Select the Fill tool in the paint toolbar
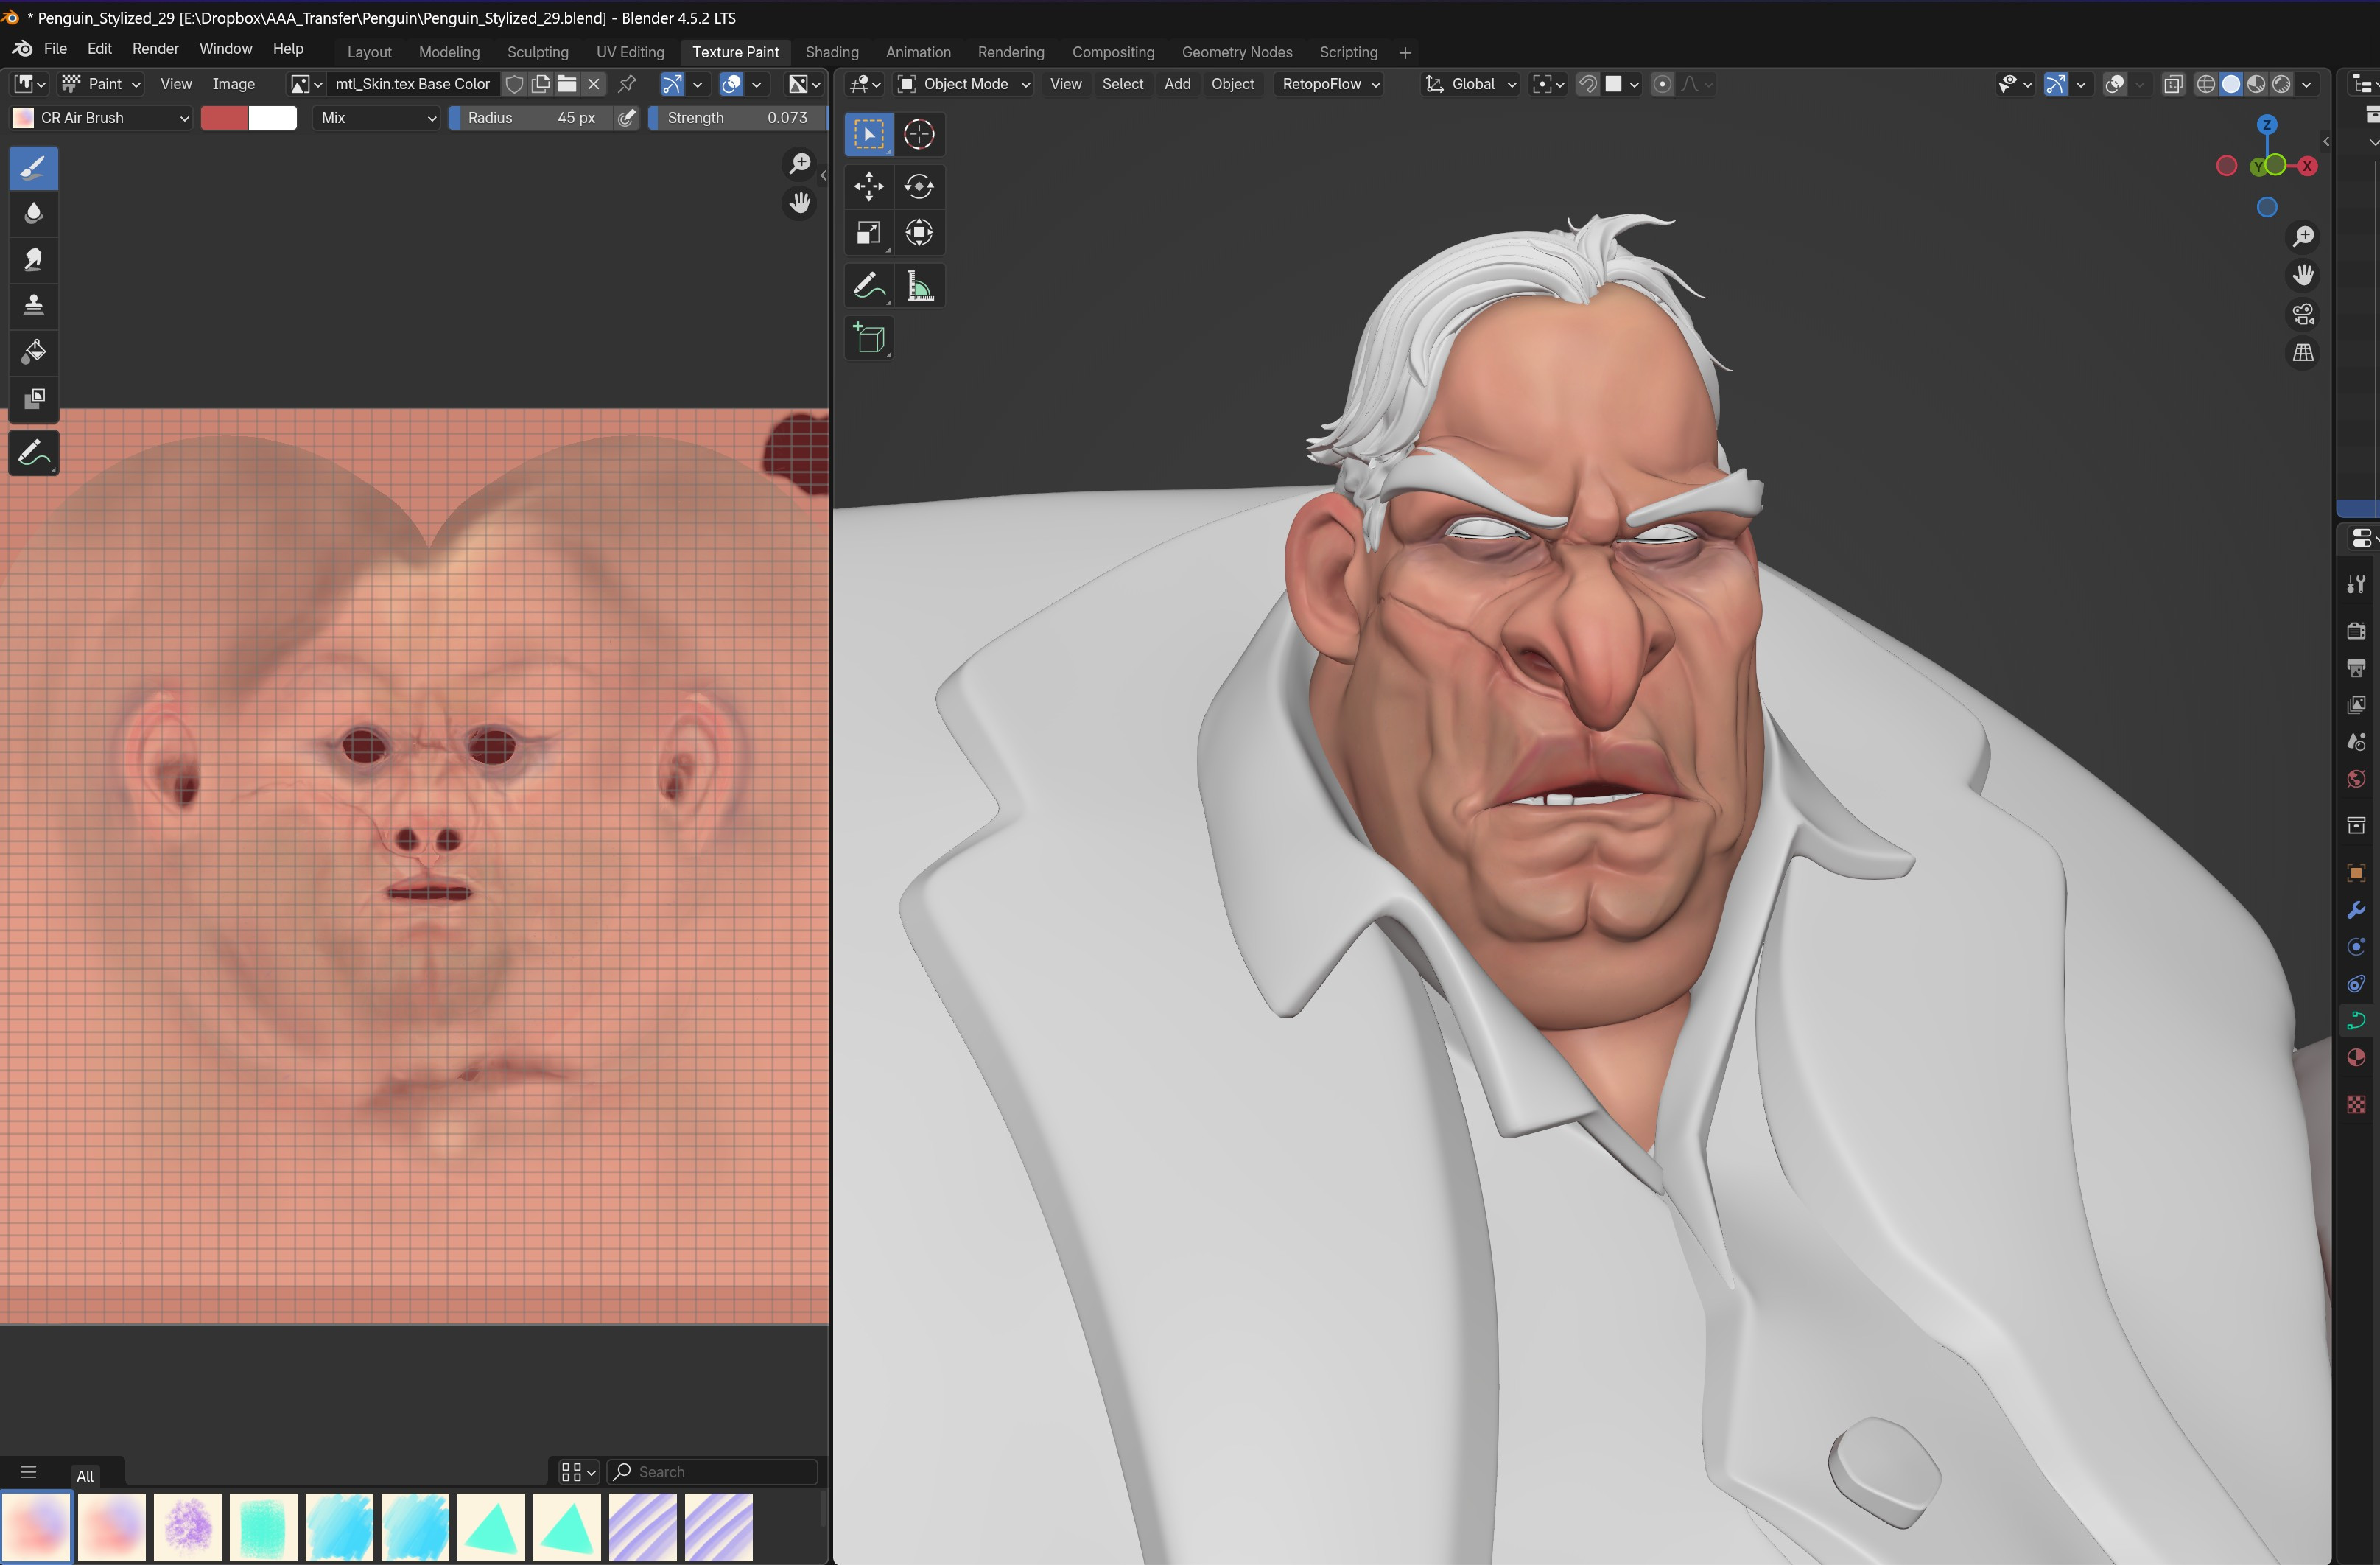 (33, 352)
